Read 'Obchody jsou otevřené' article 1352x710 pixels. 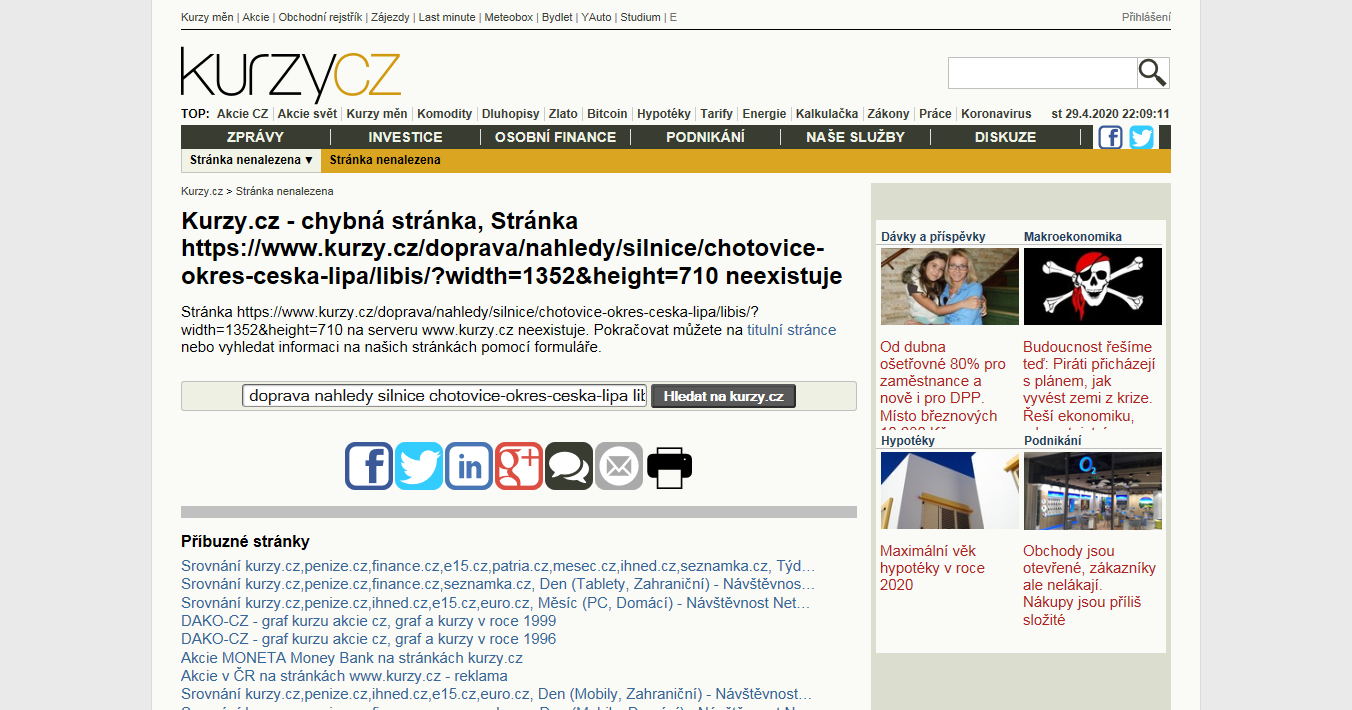coord(1090,585)
